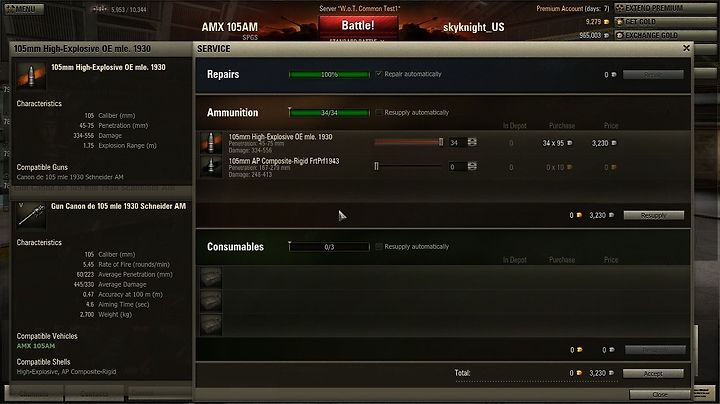720x404 pixels.
Task: Click the Accept button
Action: click(x=653, y=374)
